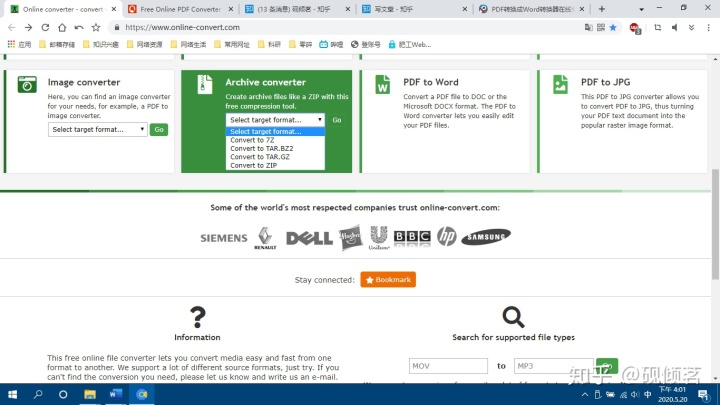Click the Image converter camera icon

pos(27,84)
